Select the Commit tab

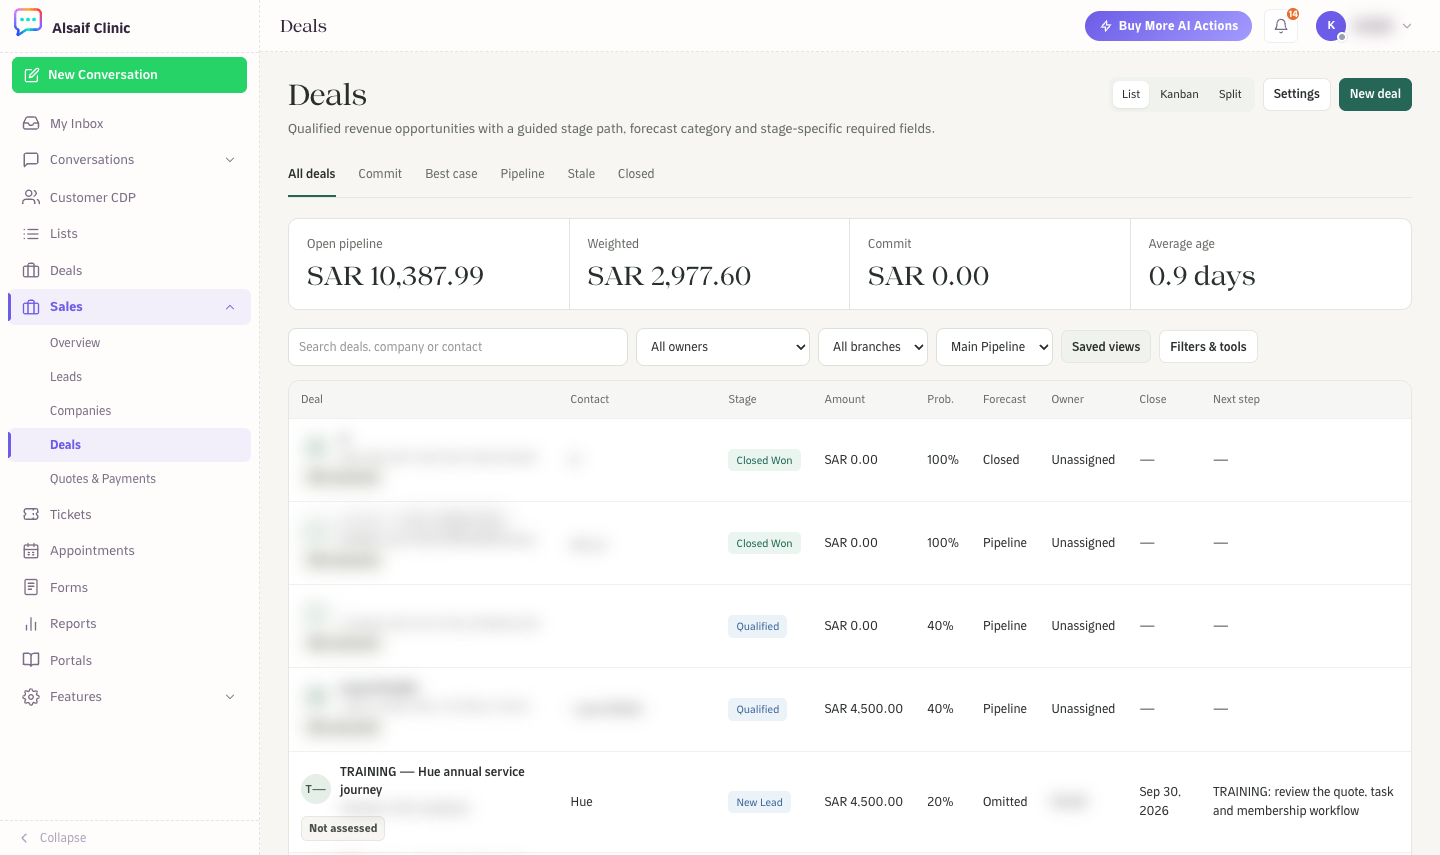380,174
